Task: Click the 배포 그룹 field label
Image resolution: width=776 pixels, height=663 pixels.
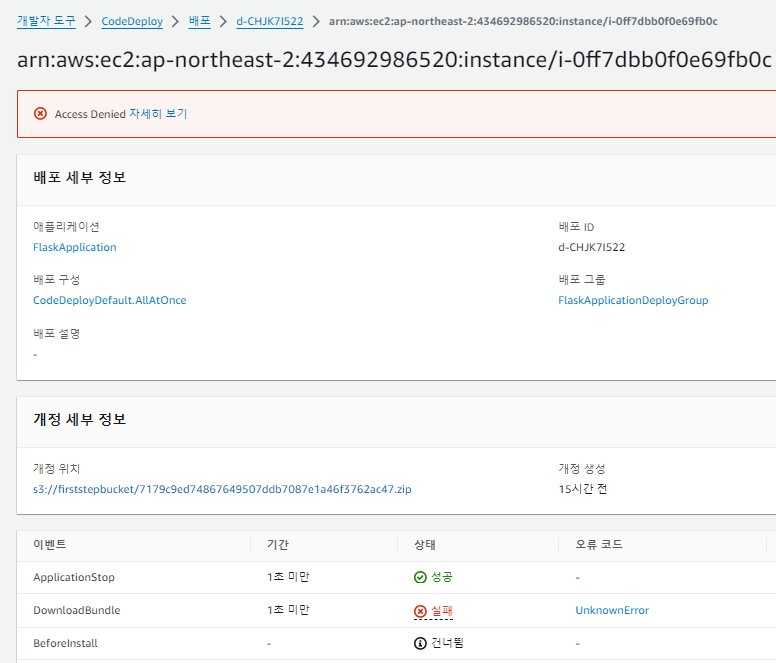Action: click(x=582, y=280)
